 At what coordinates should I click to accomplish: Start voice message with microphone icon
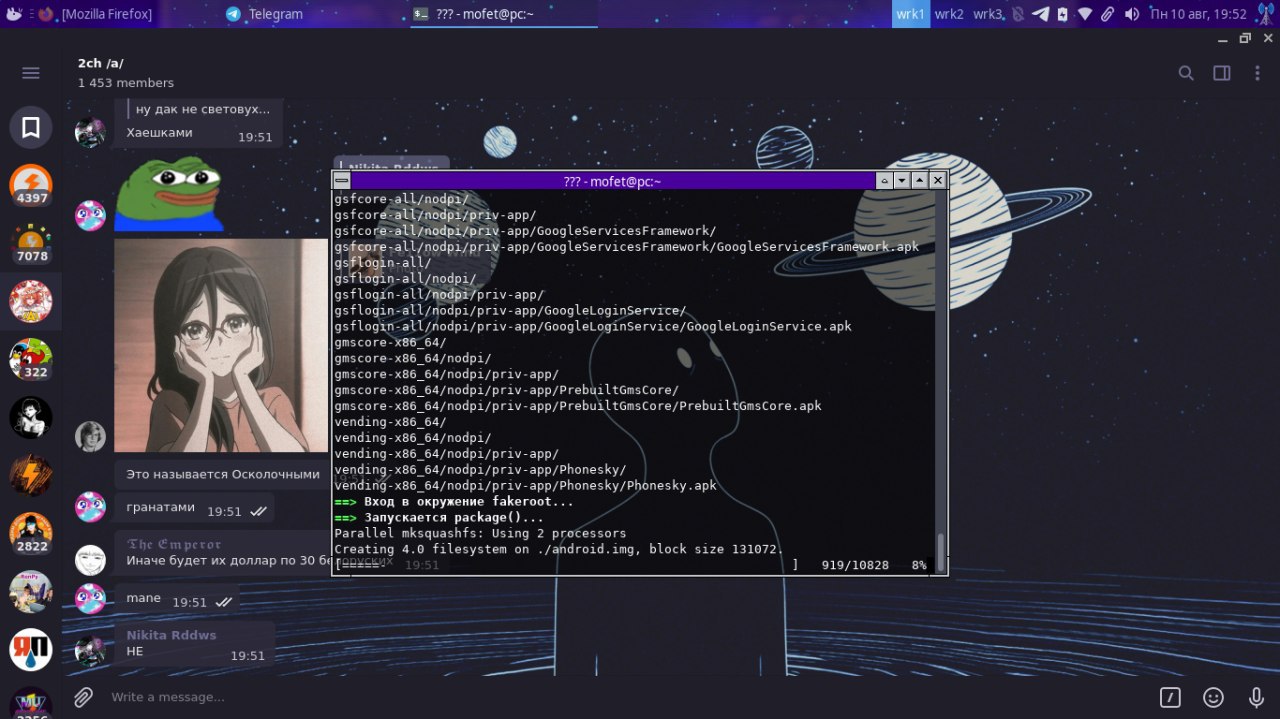[1256, 697]
